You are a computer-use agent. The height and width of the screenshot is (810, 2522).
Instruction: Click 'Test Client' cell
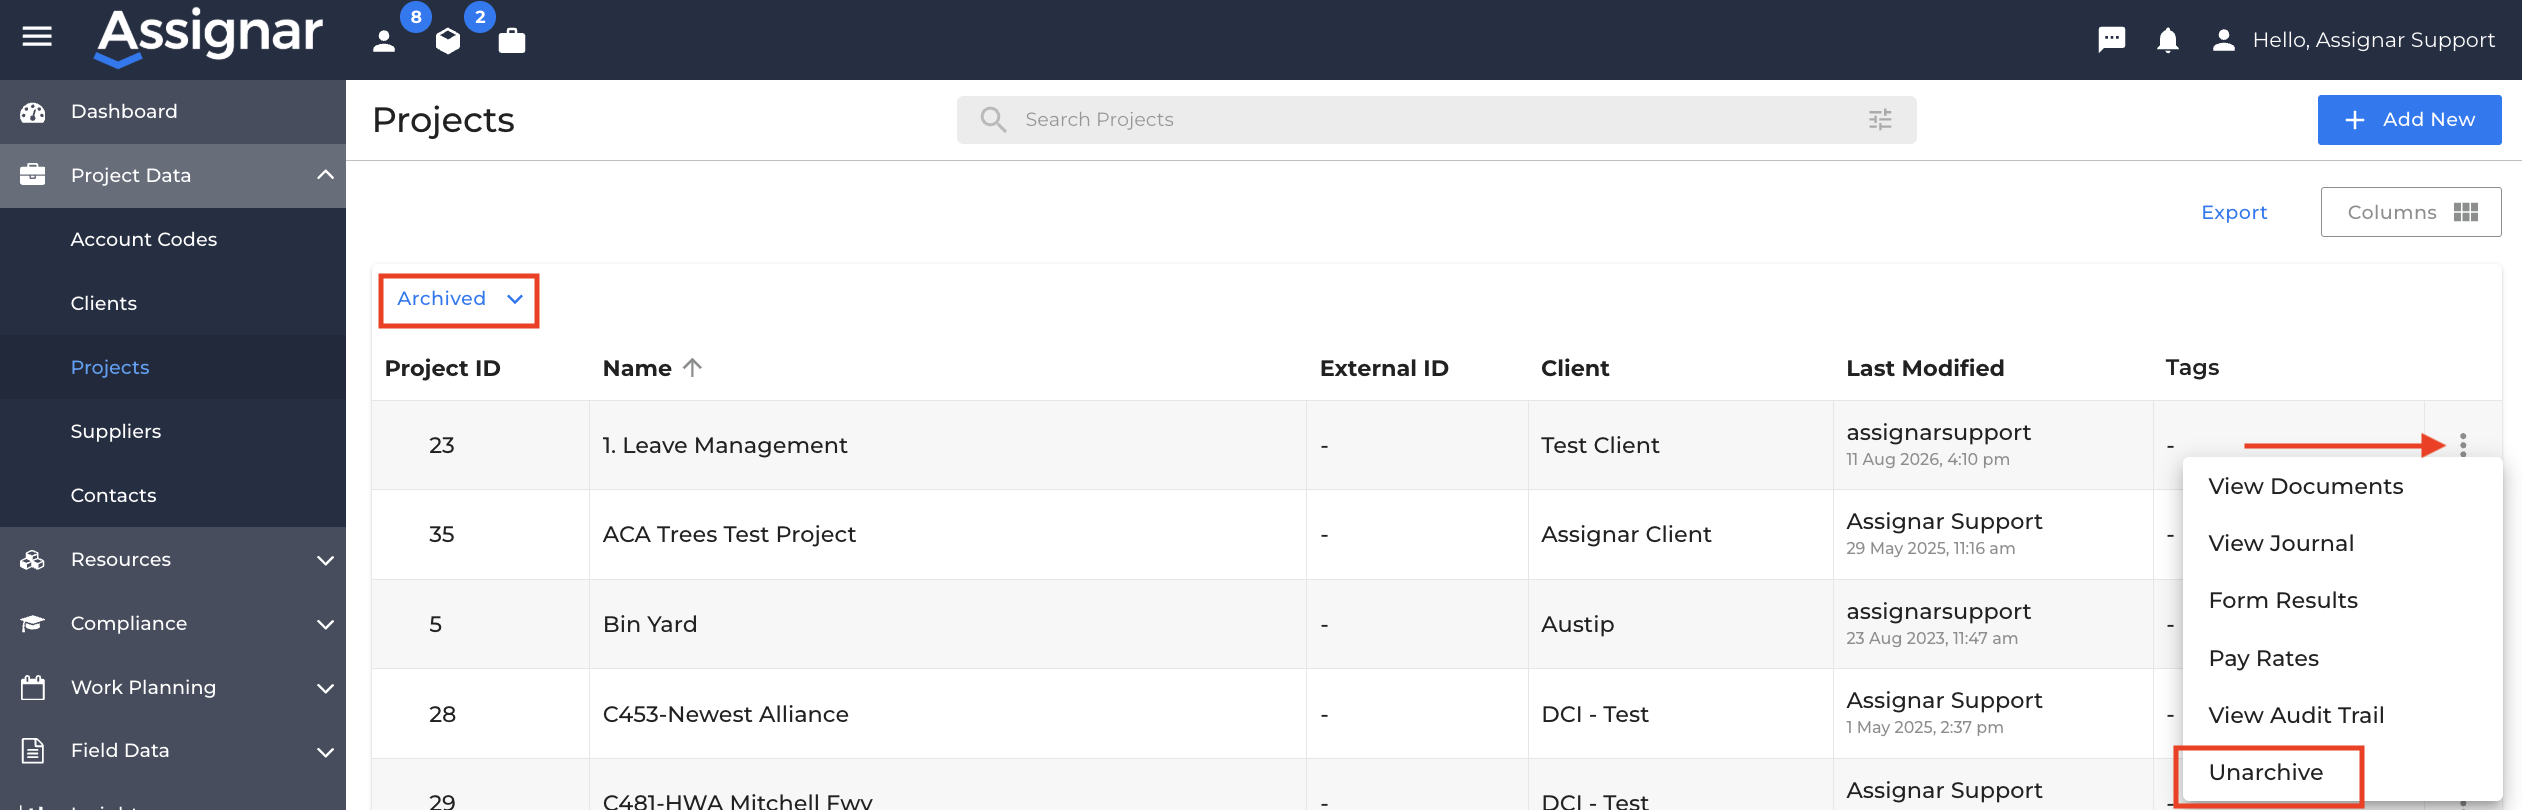pos(1599,446)
